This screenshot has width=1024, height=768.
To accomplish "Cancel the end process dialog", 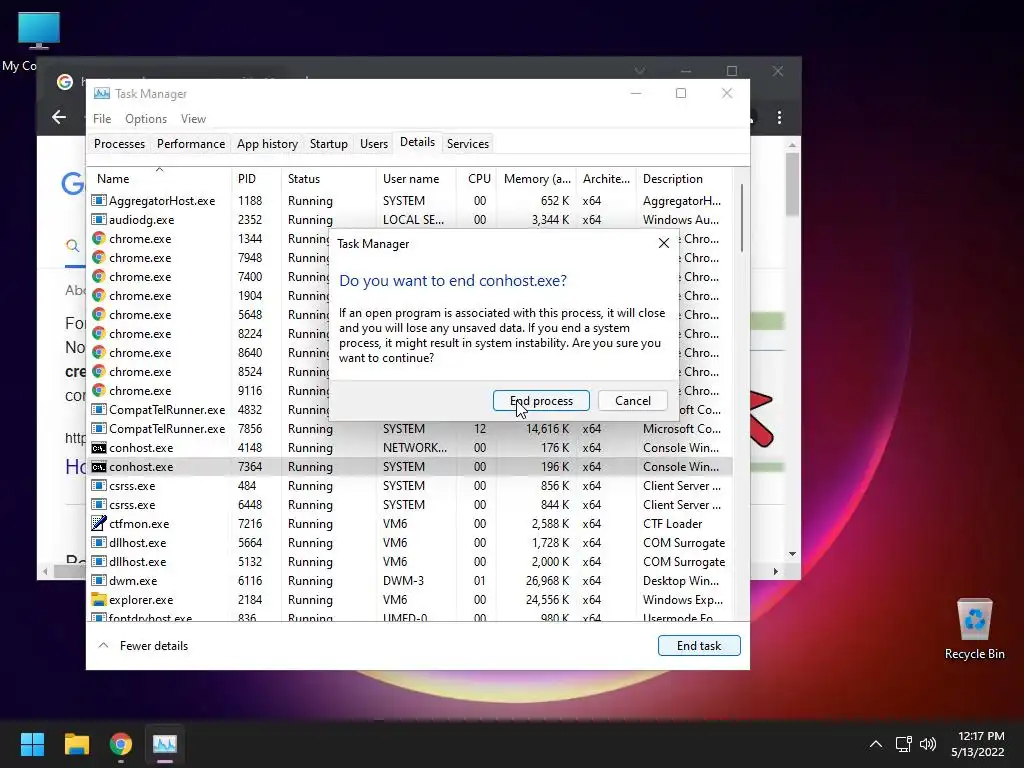I will [x=632, y=400].
